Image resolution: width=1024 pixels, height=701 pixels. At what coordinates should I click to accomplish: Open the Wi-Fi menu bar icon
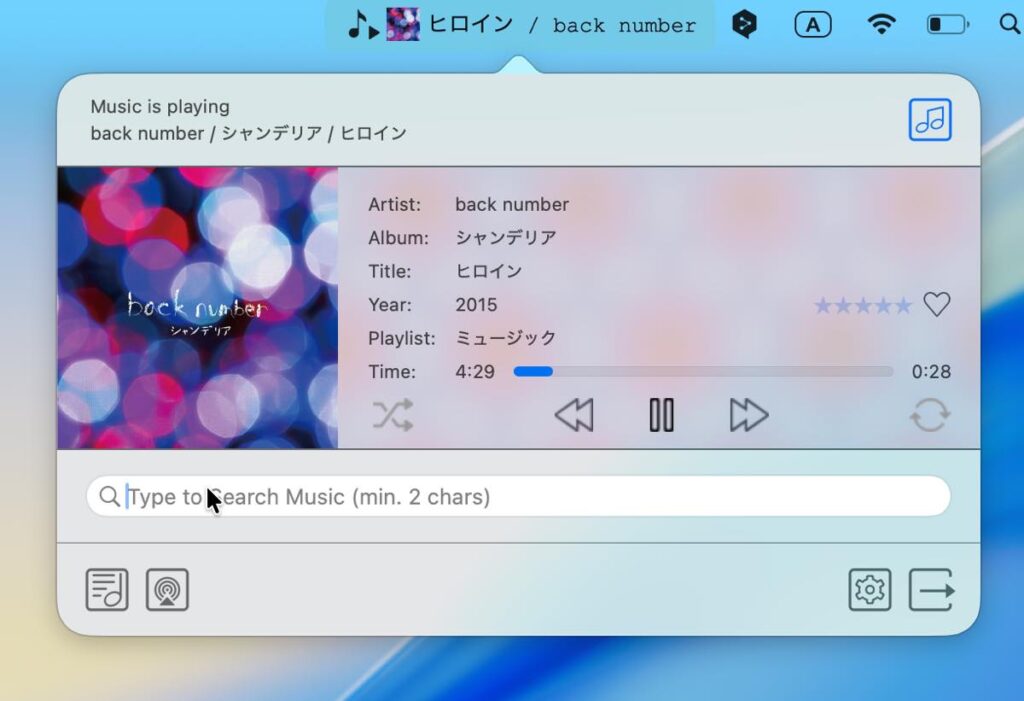tap(881, 25)
